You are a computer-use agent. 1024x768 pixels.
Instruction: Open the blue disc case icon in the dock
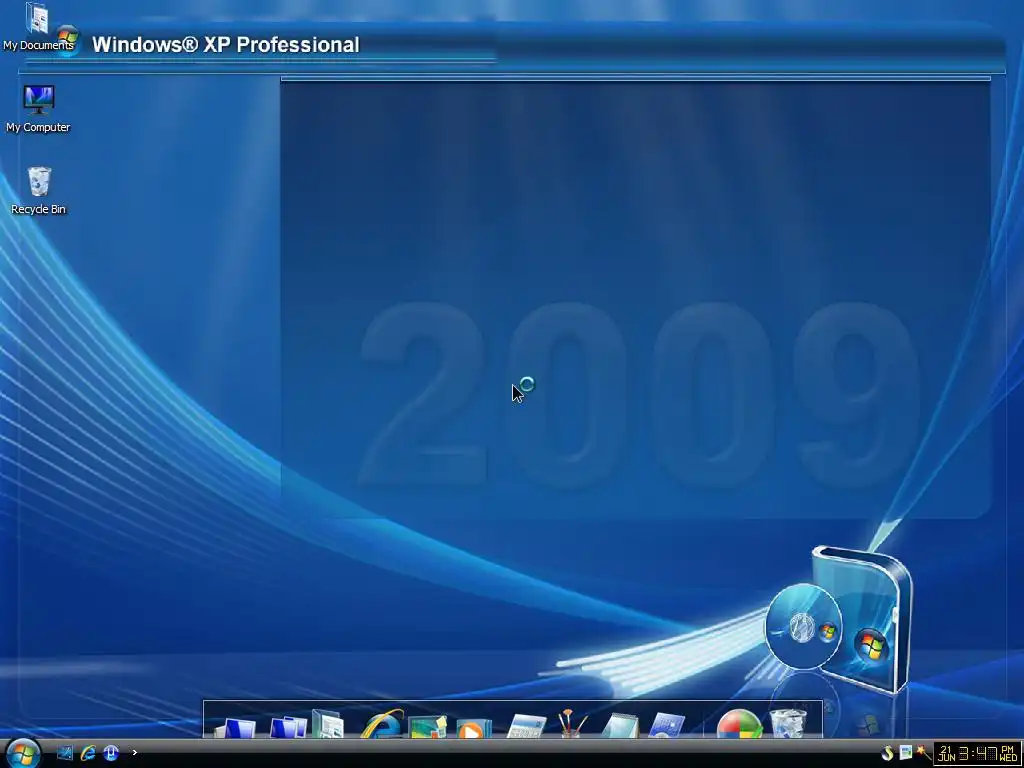(x=667, y=726)
